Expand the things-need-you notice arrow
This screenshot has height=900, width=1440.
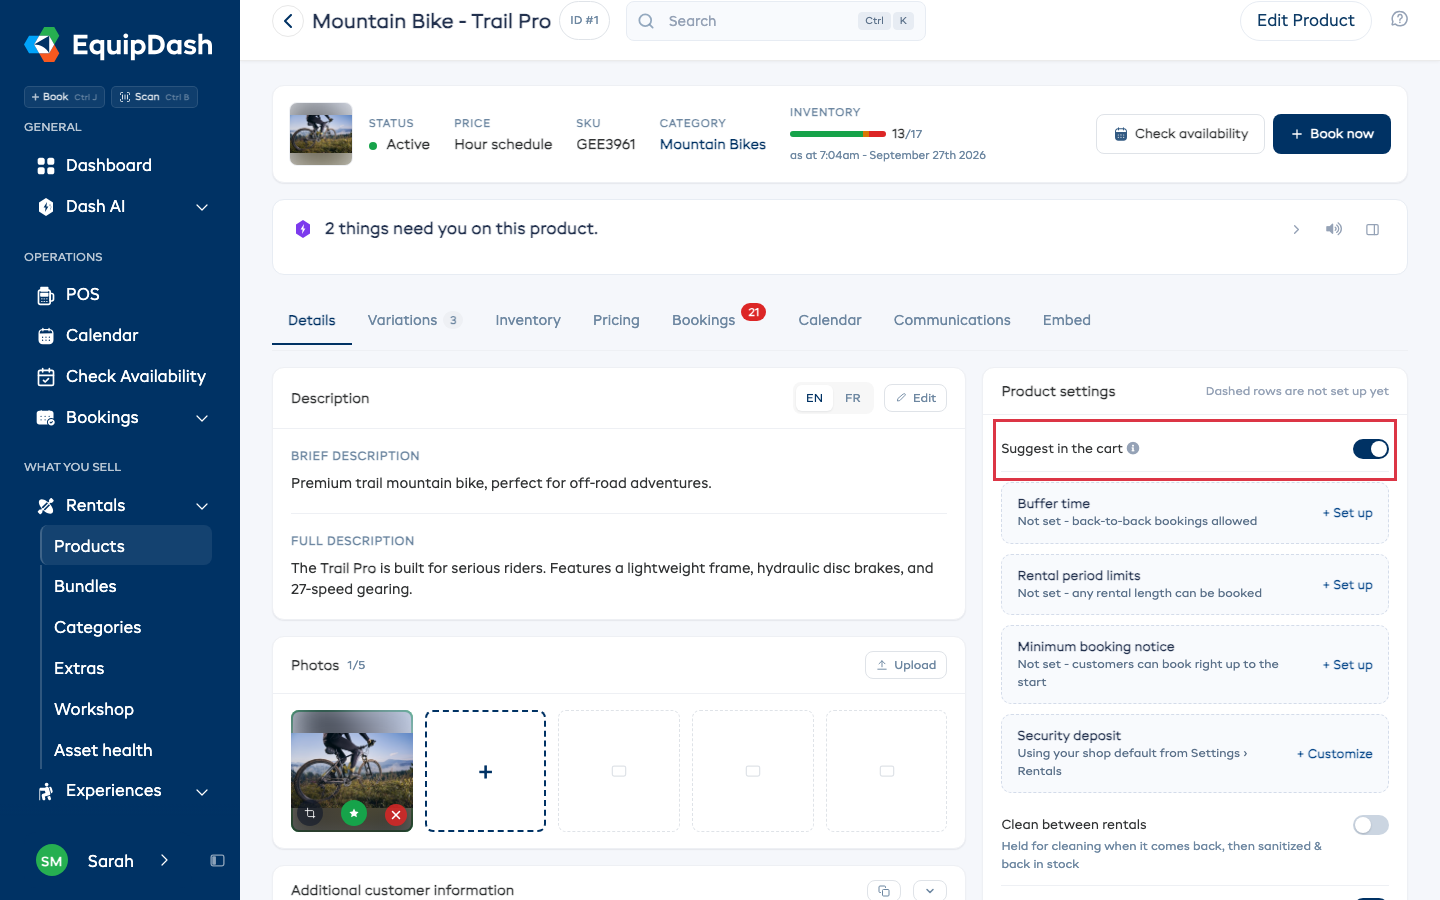pyautogui.click(x=1296, y=229)
